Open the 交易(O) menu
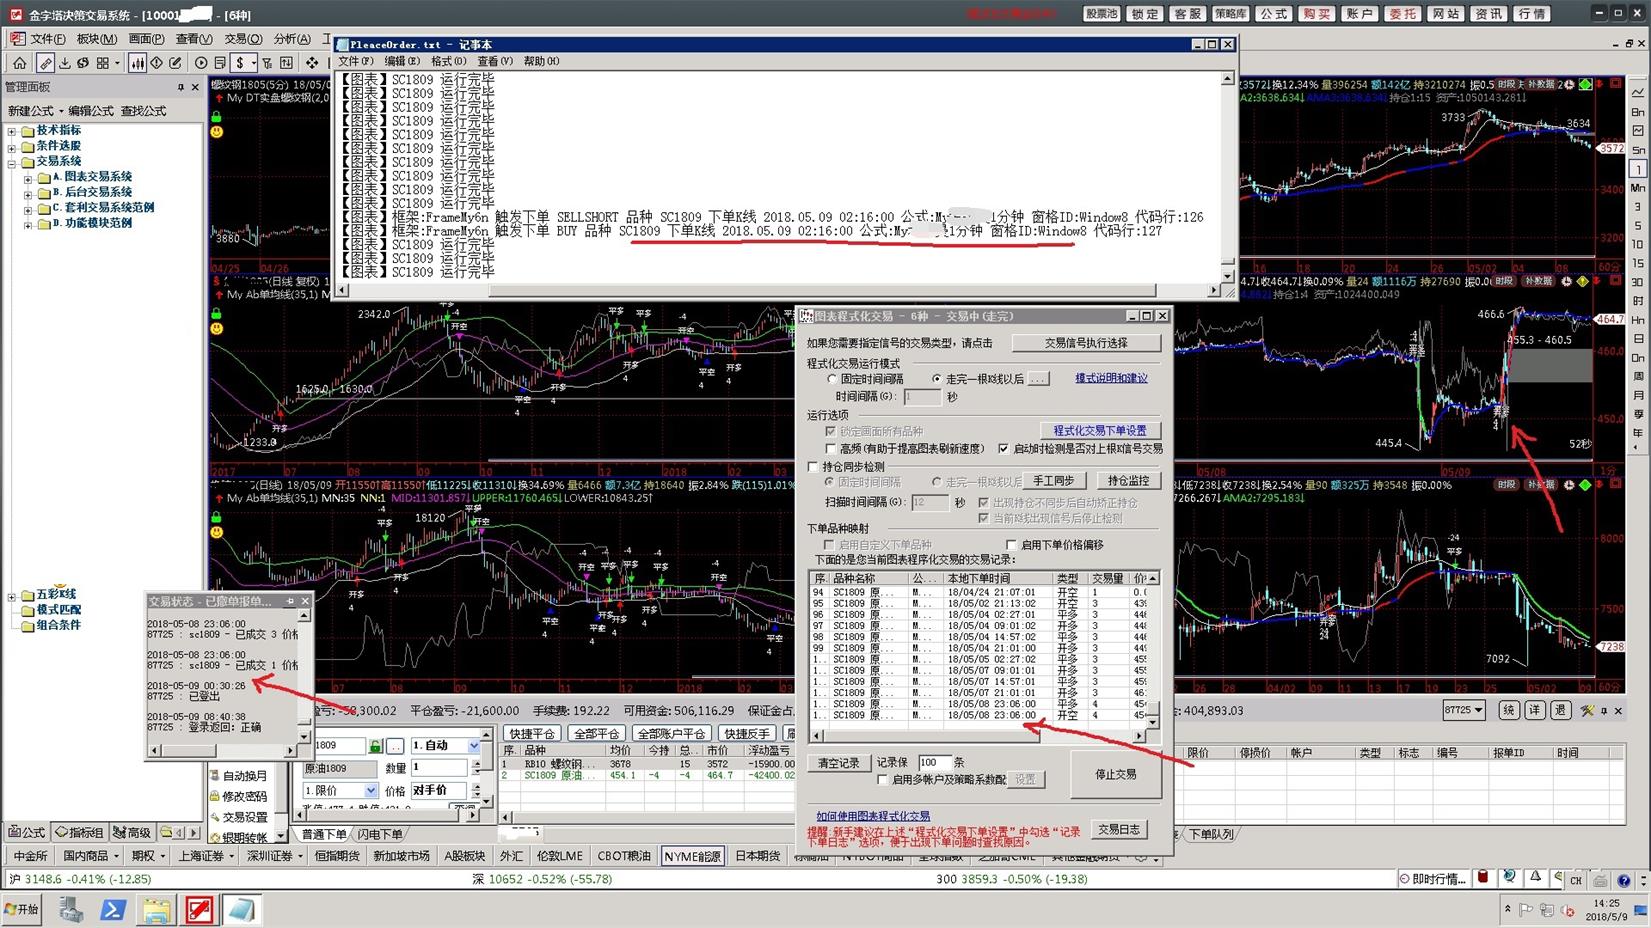This screenshot has width=1651, height=928. point(243,39)
